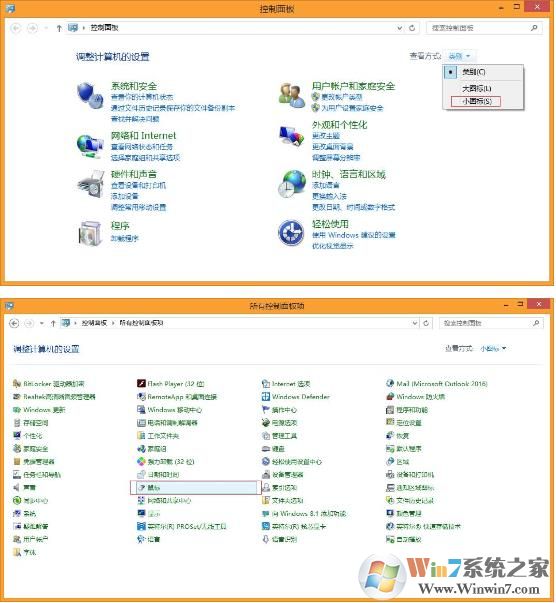Open the 用户帐户和家庭安全 people icon
This screenshot has height=603, width=556.
point(291,95)
